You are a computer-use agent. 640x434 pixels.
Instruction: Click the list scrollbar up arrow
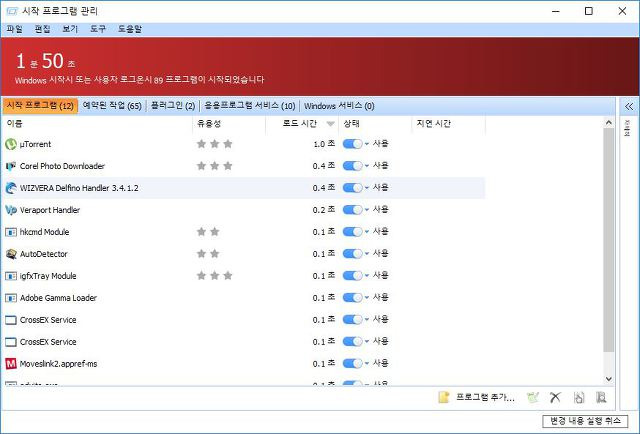pyautogui.click(x=609, y=122)
